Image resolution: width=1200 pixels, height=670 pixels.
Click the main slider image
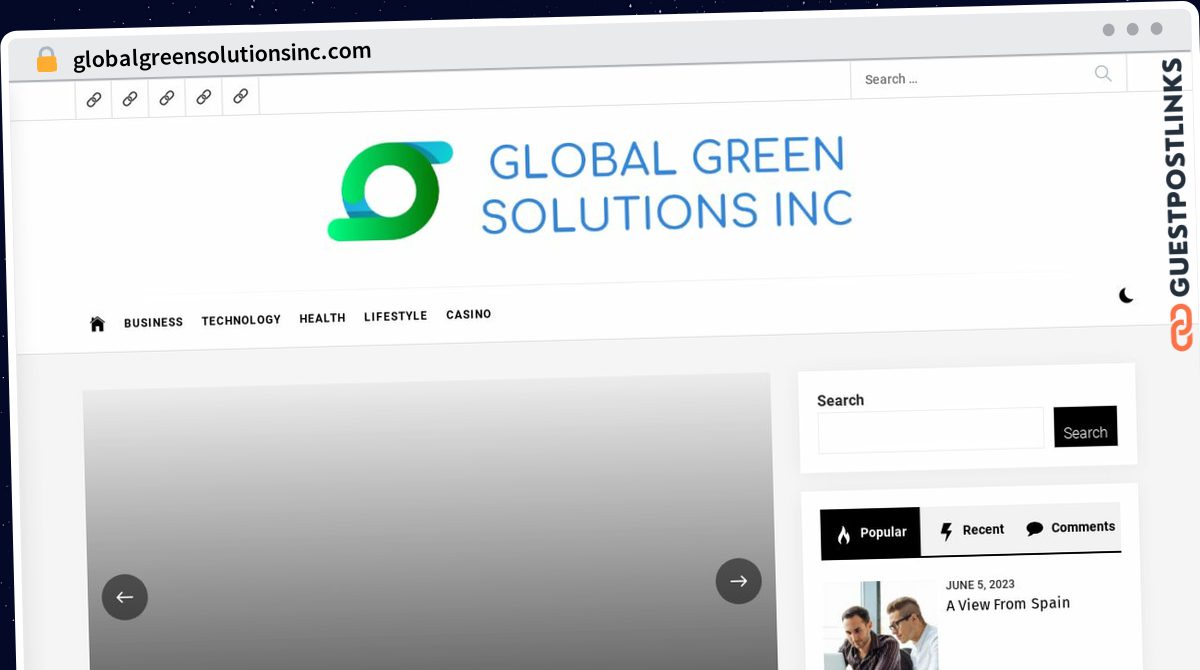coord(430,520)
